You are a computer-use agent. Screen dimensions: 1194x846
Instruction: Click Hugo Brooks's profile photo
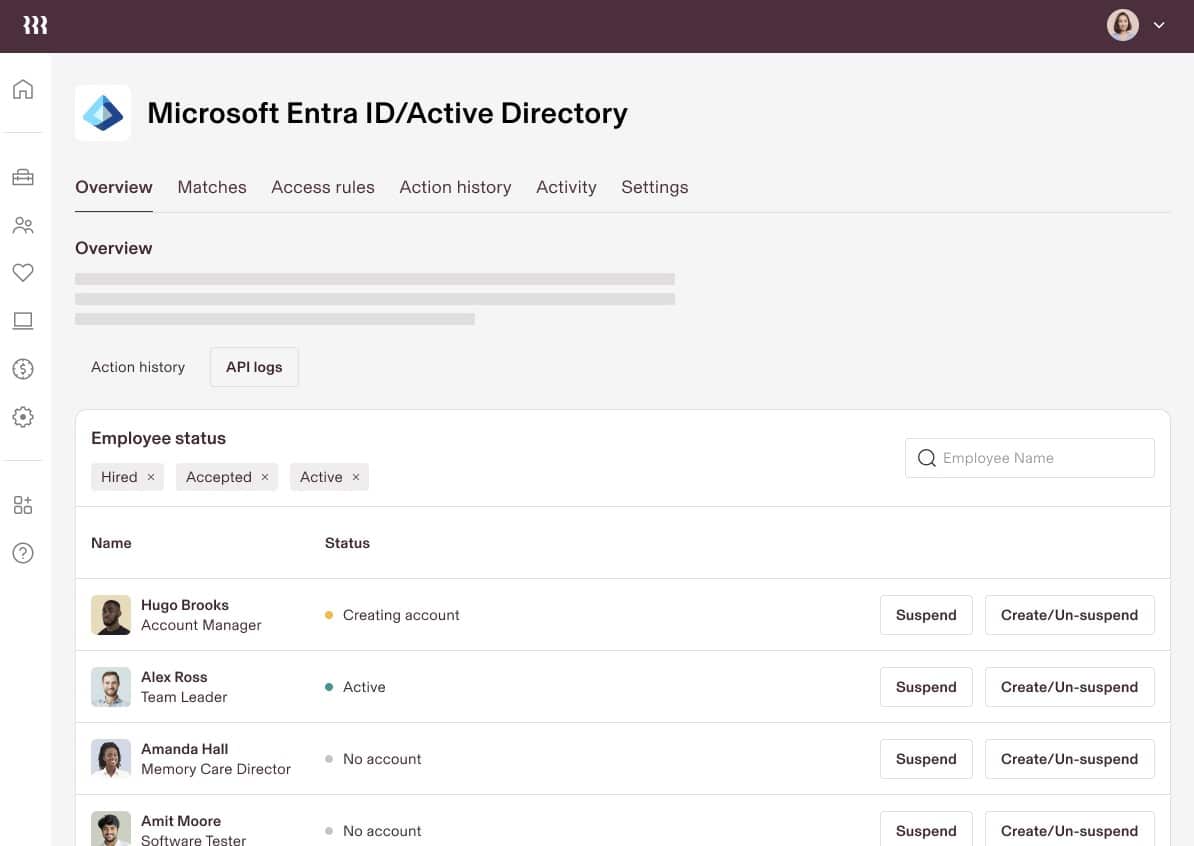(x=110, y=615)
